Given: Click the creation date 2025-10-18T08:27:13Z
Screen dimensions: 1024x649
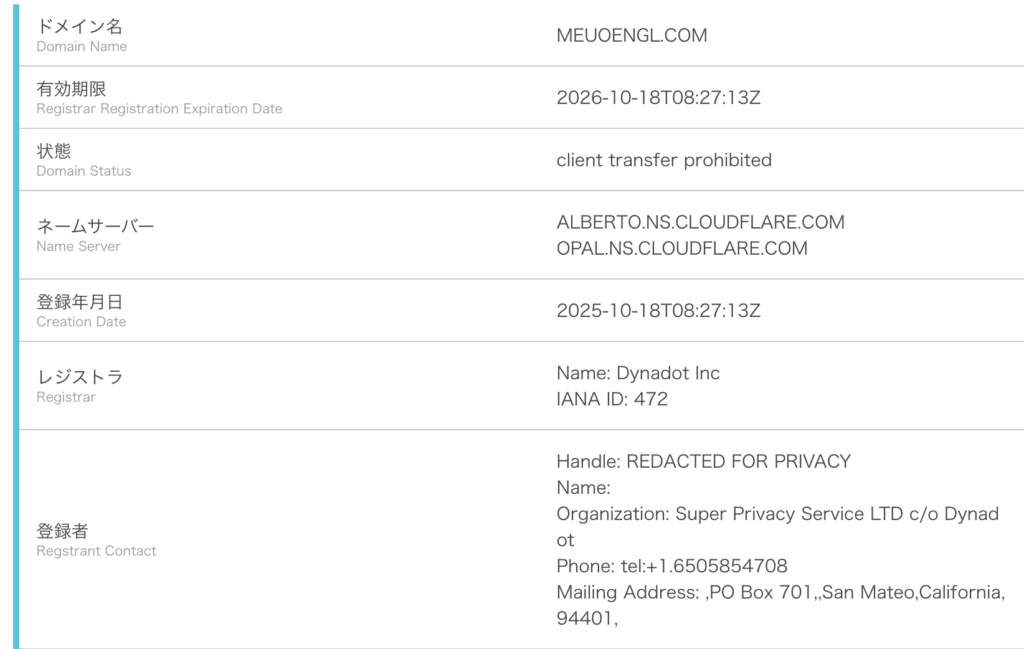Looking at the screenshot, I should [x=658, y=310].
